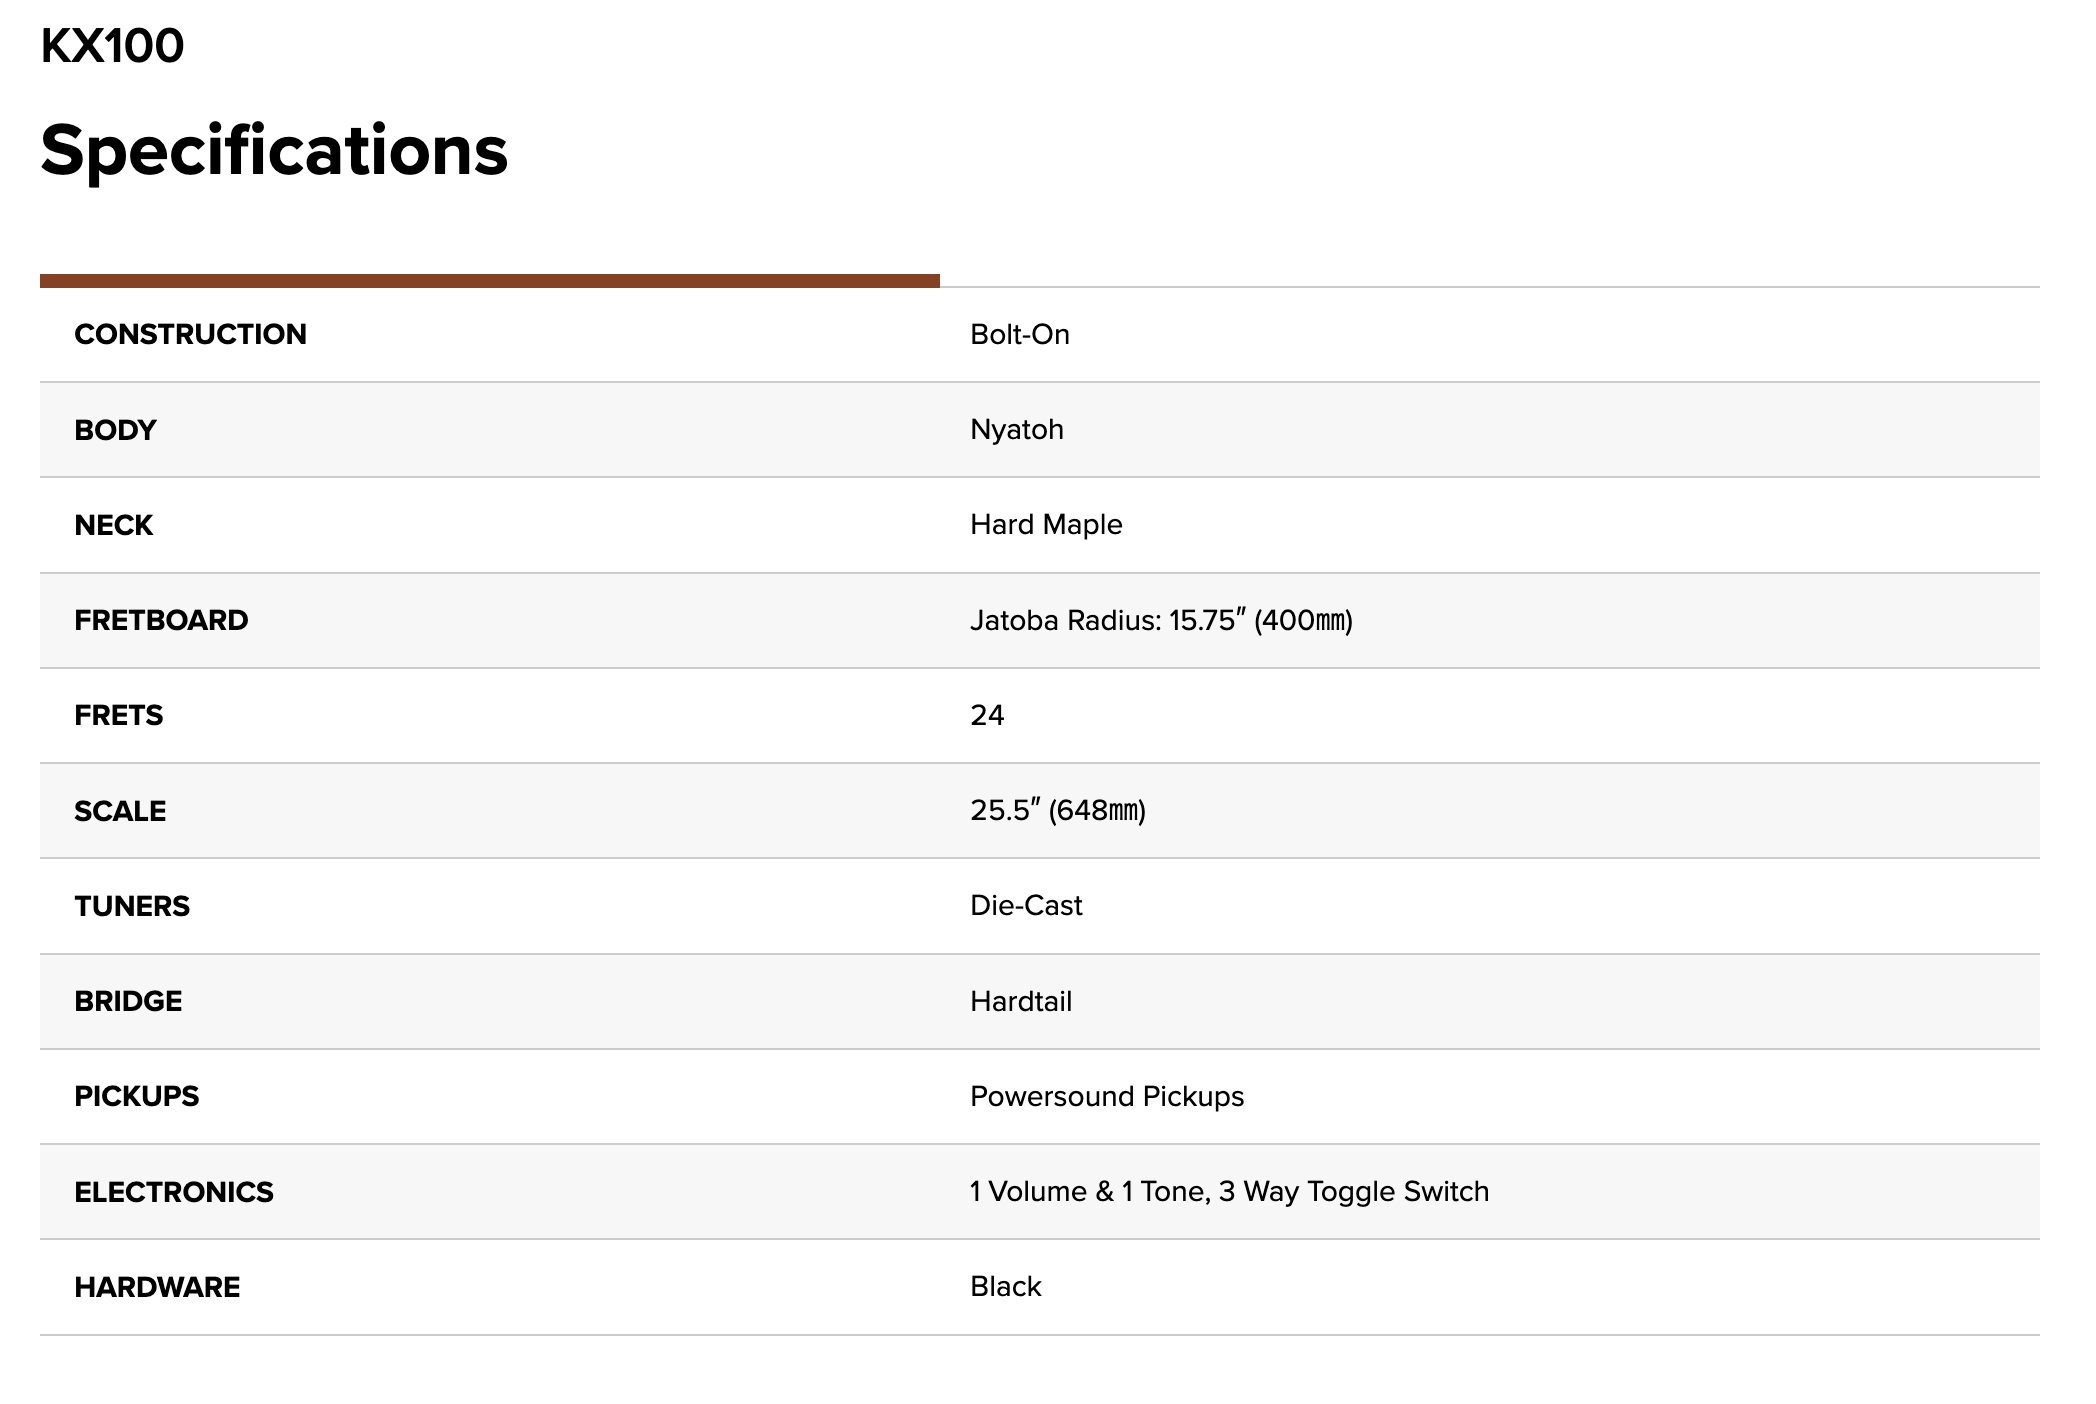This screenshot has height=1404, width=2096.
Task: Click the CONSTRUCTION row label
Action: pos(190,334)
